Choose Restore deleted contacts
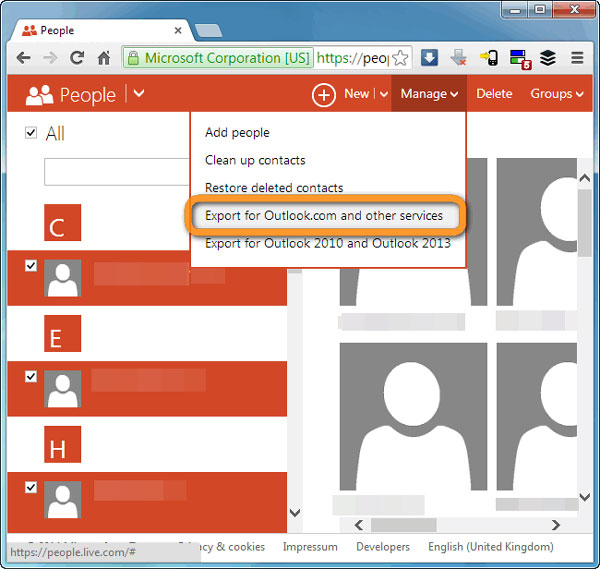This screenshot has height=569, width=600. (x=274, y=188)
